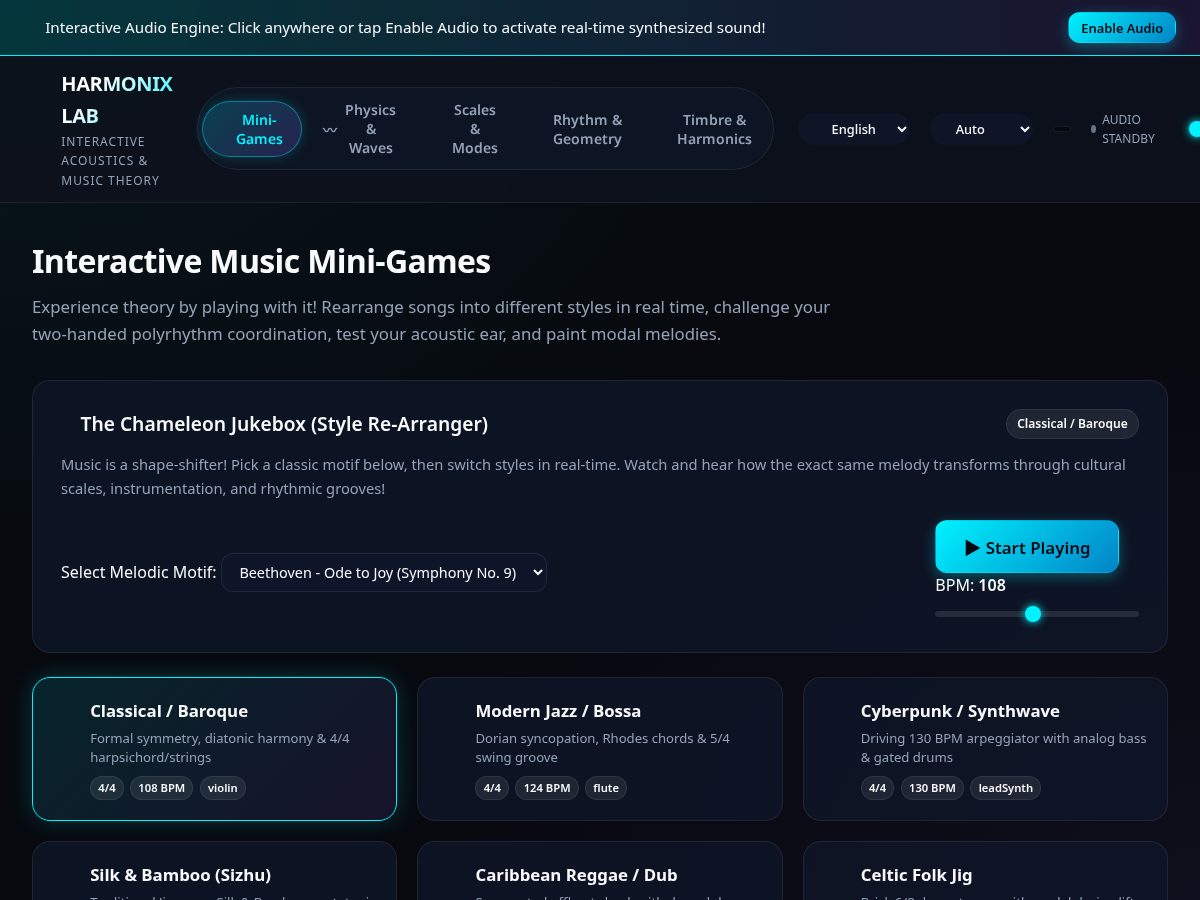Click the flute instrument tag

606,788
